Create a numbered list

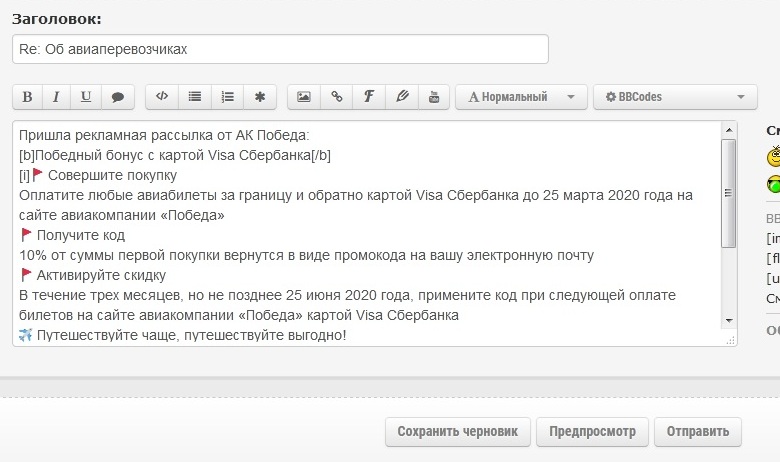[x=228, y=97]
